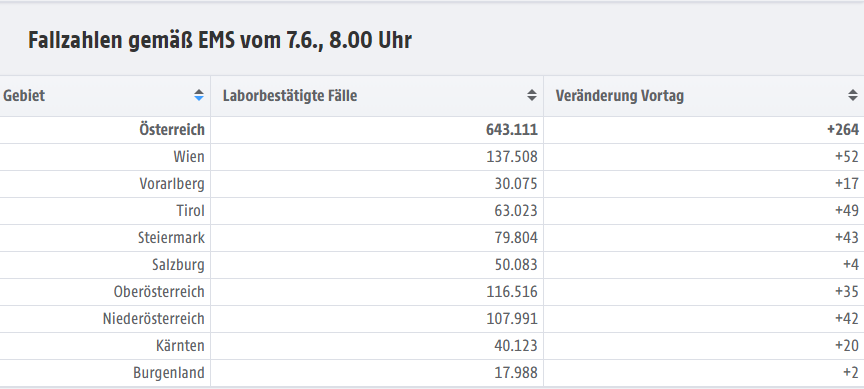Viewport: 864px width, 389px height.
Task: Sort by Laborbestätigte Fälle header text
Action: [290, 95]
